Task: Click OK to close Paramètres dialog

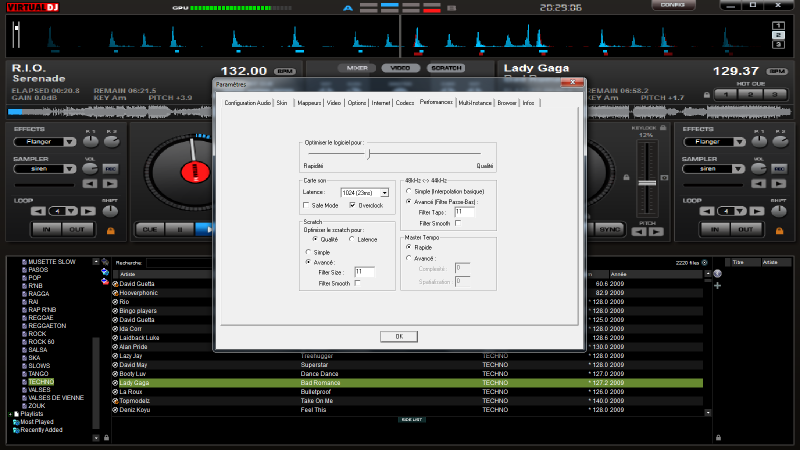Action: point(399,336)
